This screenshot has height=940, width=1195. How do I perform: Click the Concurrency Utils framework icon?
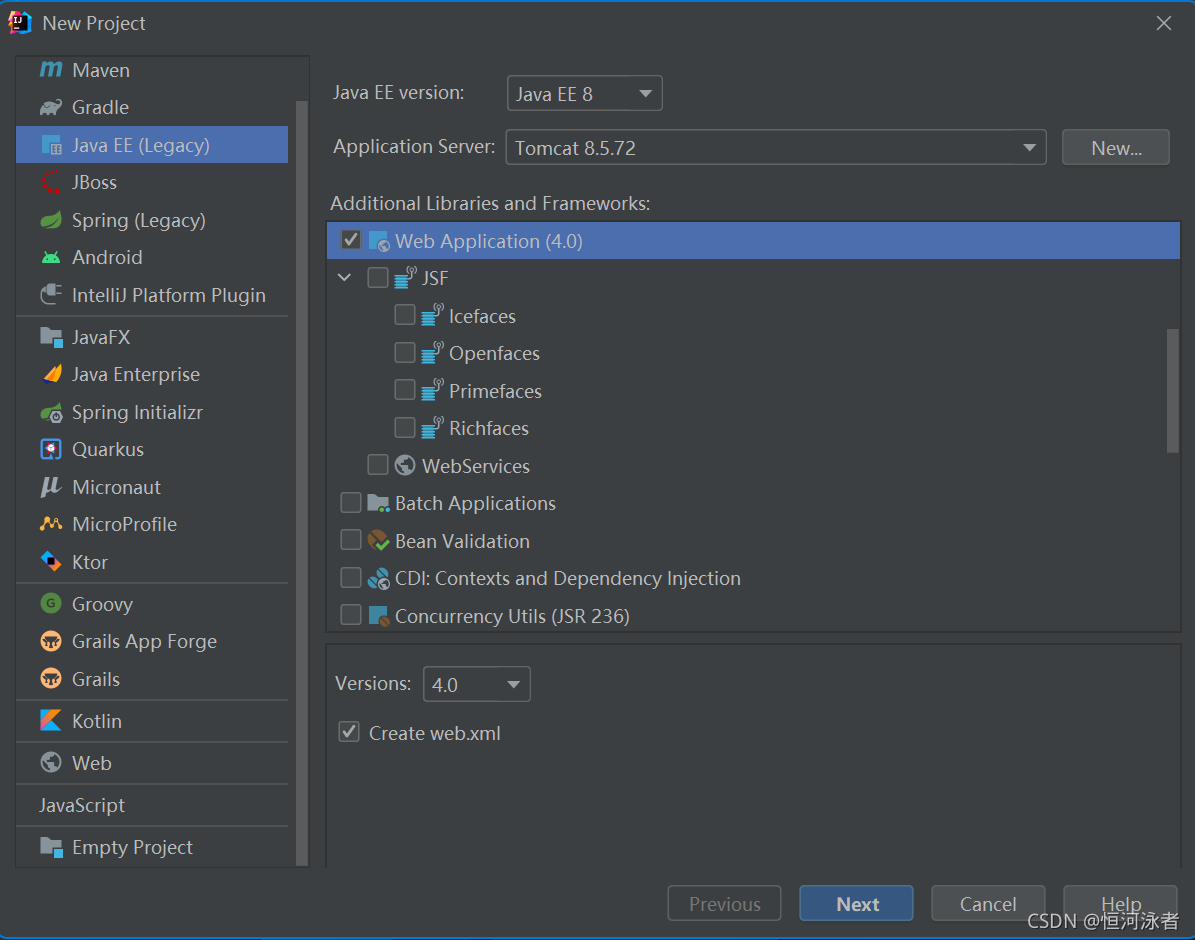coord(379,615)
